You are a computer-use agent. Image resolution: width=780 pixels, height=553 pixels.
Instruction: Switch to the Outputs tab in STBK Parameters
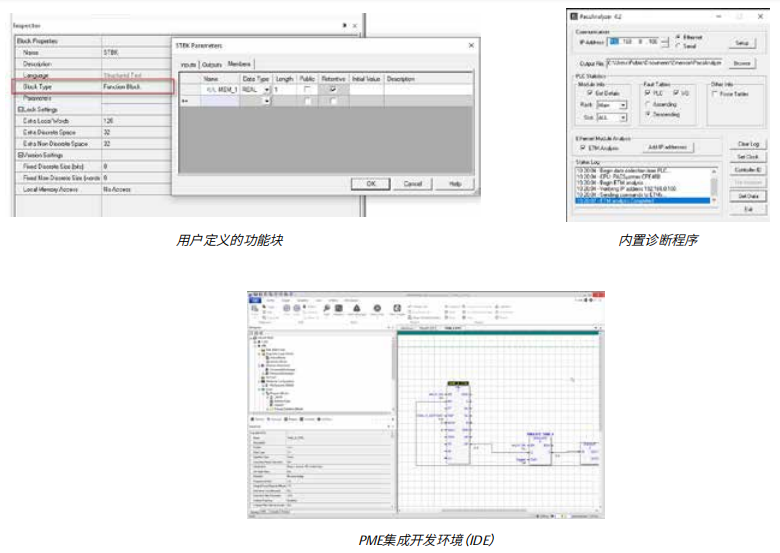coord(212,63)
